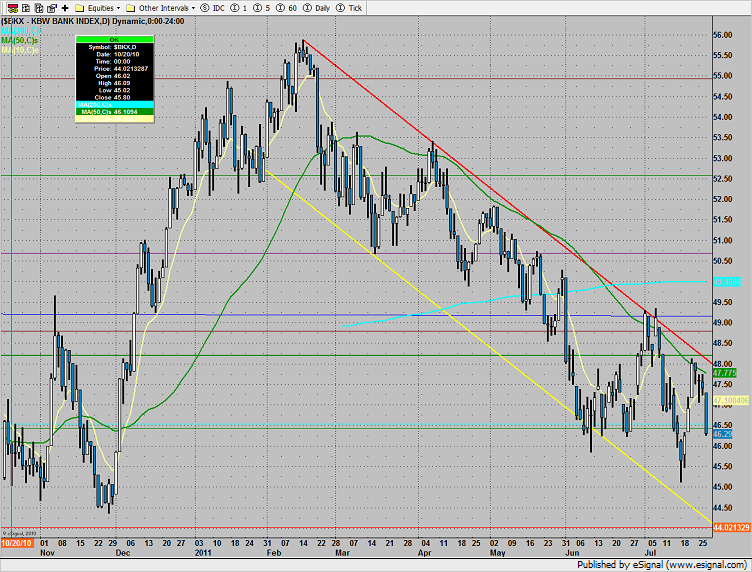Click the fourth toolbar properties icon
The width and height of the screenshot is (752, 572).
point(52,8)
